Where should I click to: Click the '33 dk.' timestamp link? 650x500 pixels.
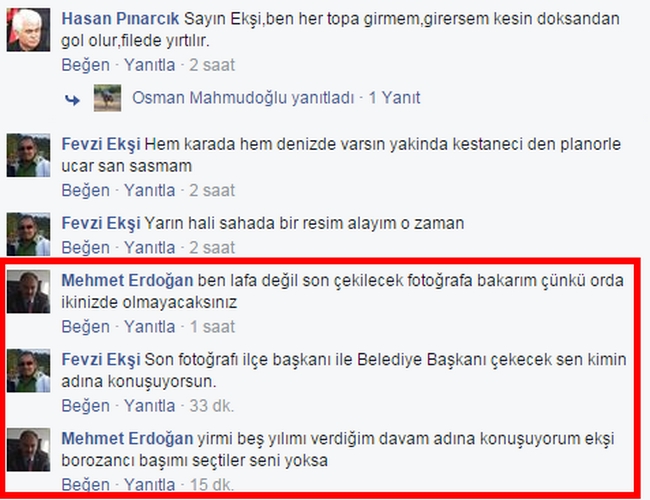pyautogui.click(x=211, y=406)
